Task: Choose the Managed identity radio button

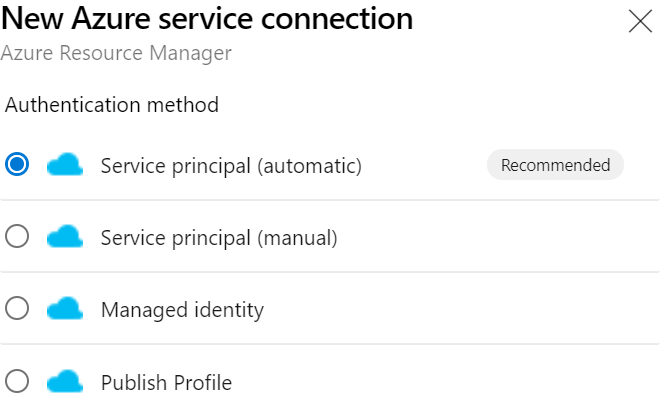Action: point(17,309)
